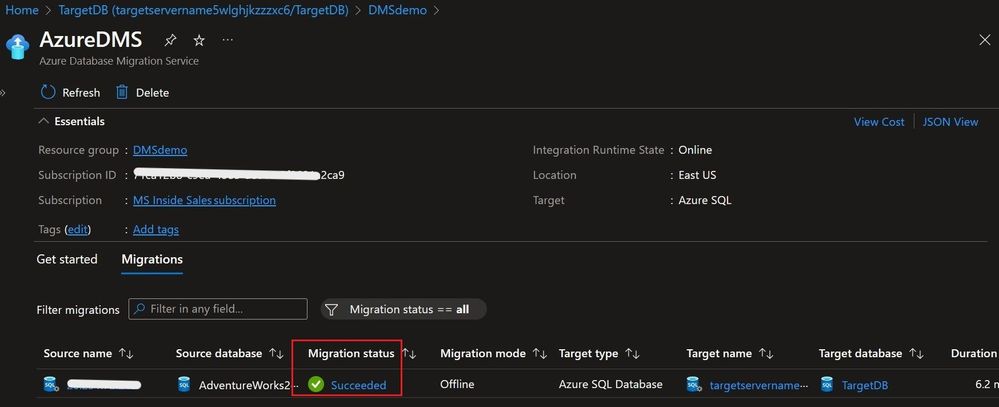Open DMSdemo breadcrumb link
This screenshot has height=407, width=999.
[x=398, y=10]
